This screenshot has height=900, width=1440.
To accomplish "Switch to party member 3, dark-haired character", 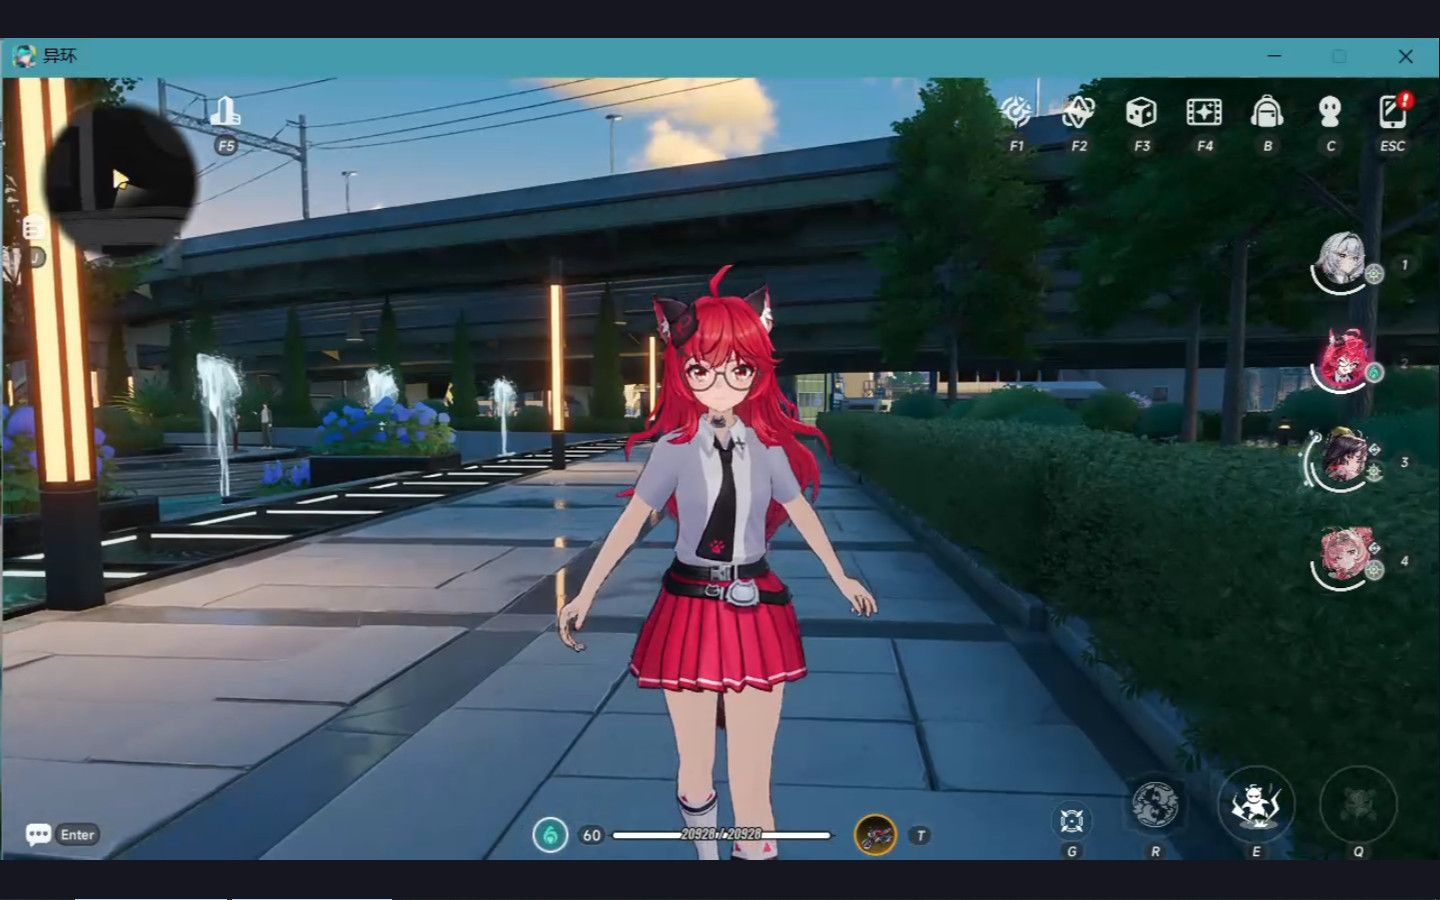I will [1342, 460].
